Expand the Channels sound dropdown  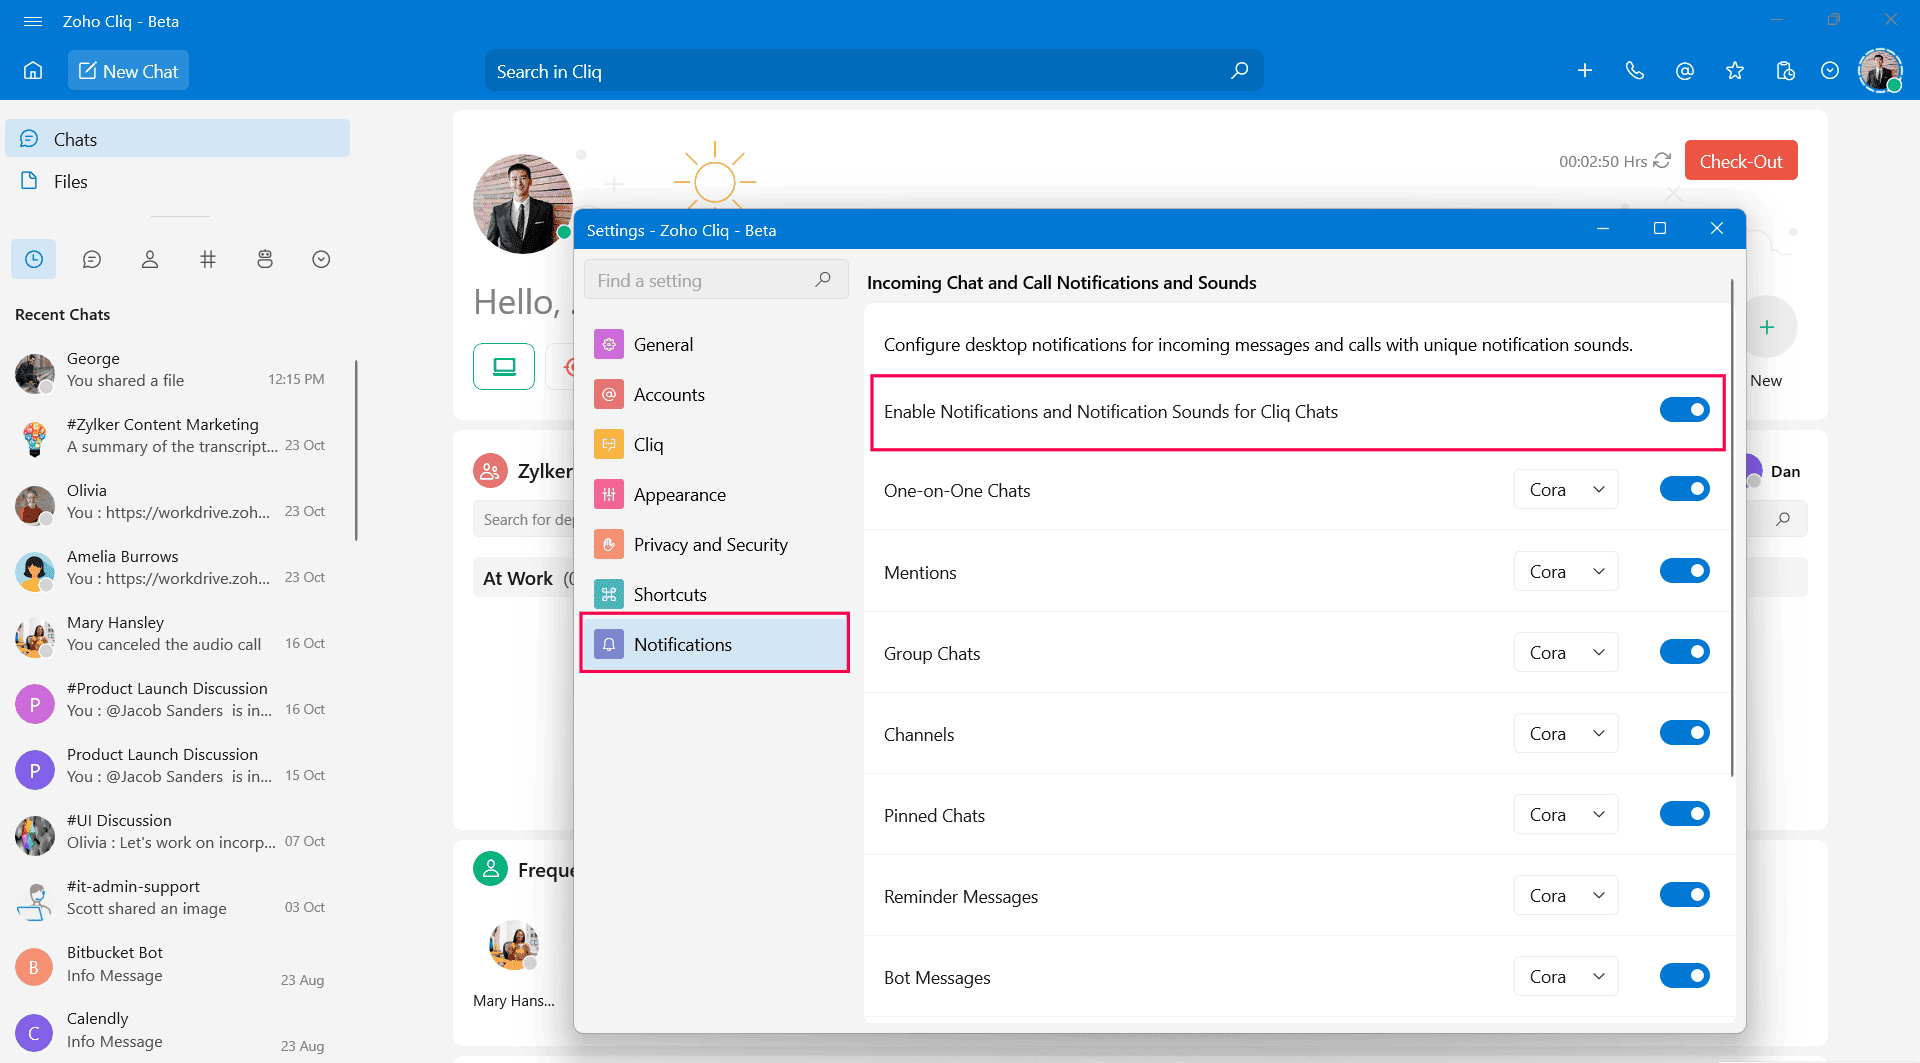1566,734
